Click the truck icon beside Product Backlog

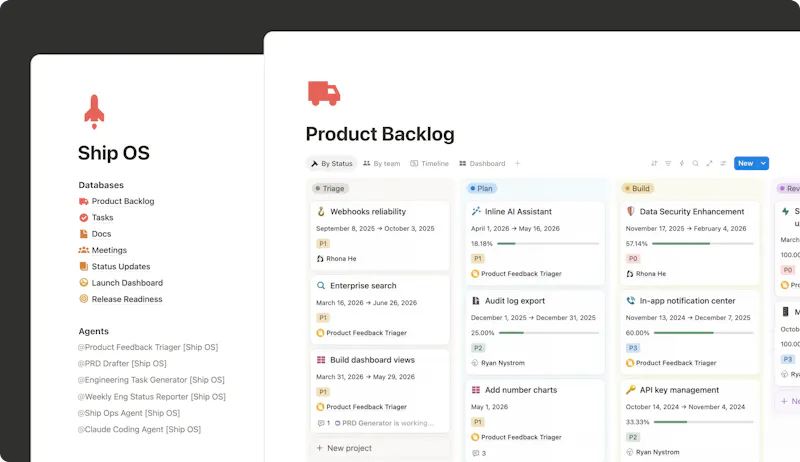coord(84,201)
